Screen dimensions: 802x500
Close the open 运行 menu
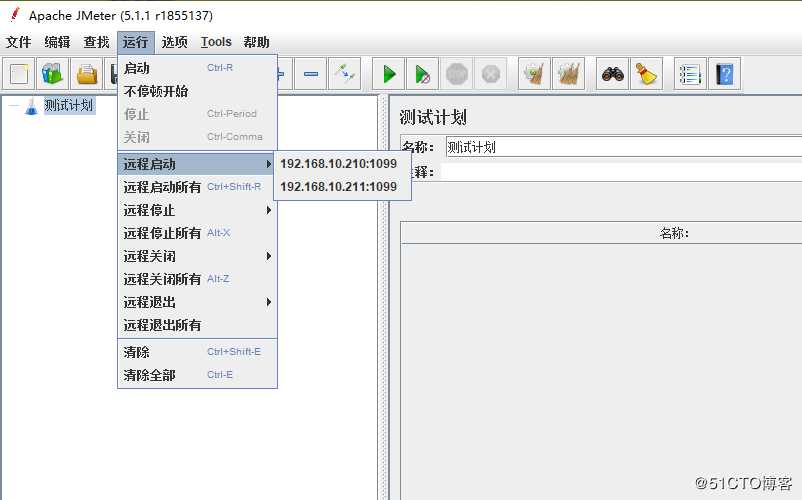(136, 42)
